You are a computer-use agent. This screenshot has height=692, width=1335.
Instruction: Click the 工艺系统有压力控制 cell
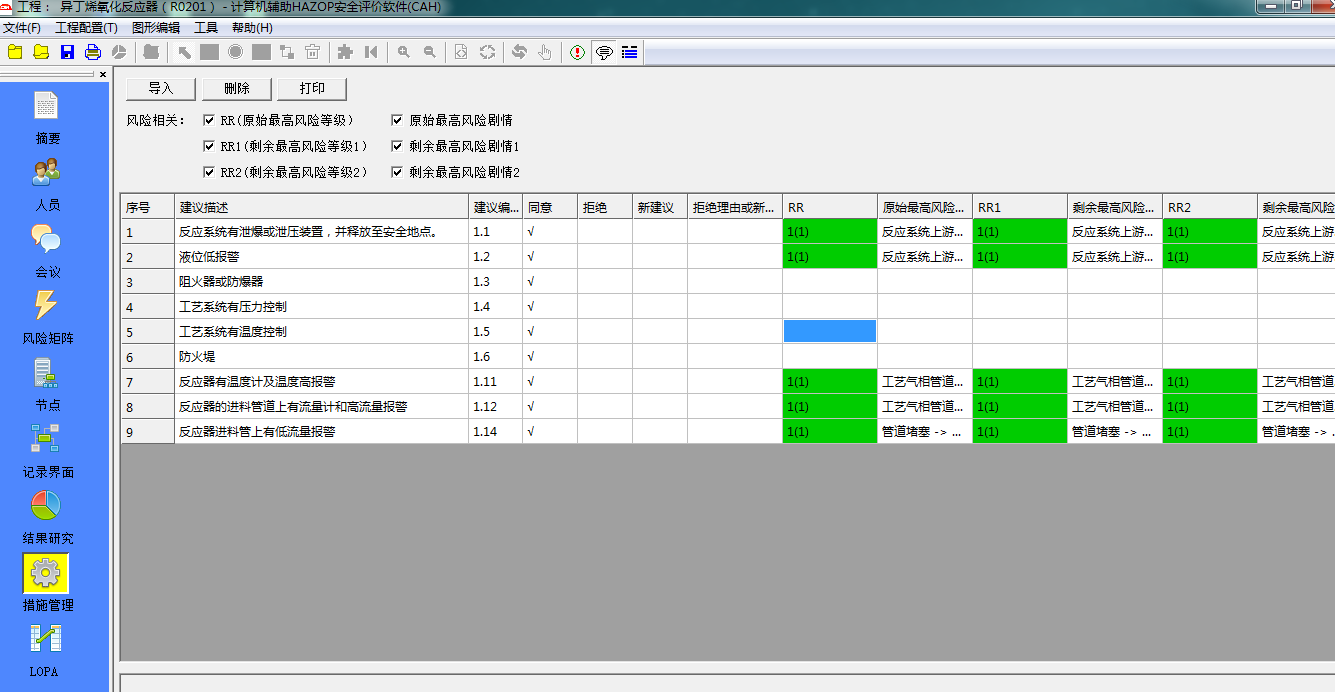pos(321,306)
